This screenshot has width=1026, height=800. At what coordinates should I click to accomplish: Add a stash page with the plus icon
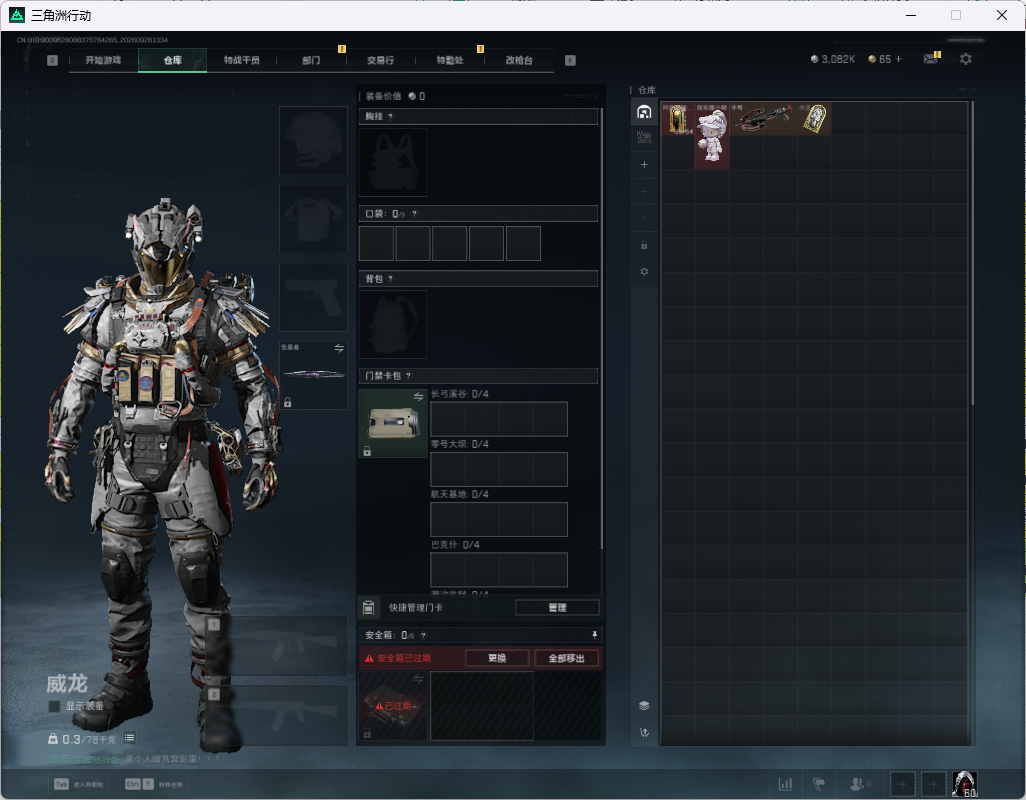pos(644,164)
